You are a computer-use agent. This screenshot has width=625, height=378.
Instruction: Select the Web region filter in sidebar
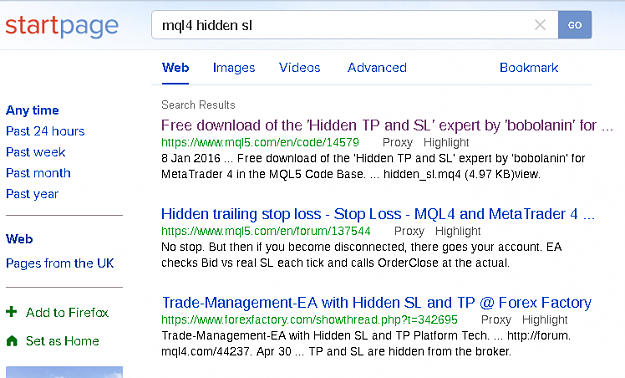coord(19,239)
